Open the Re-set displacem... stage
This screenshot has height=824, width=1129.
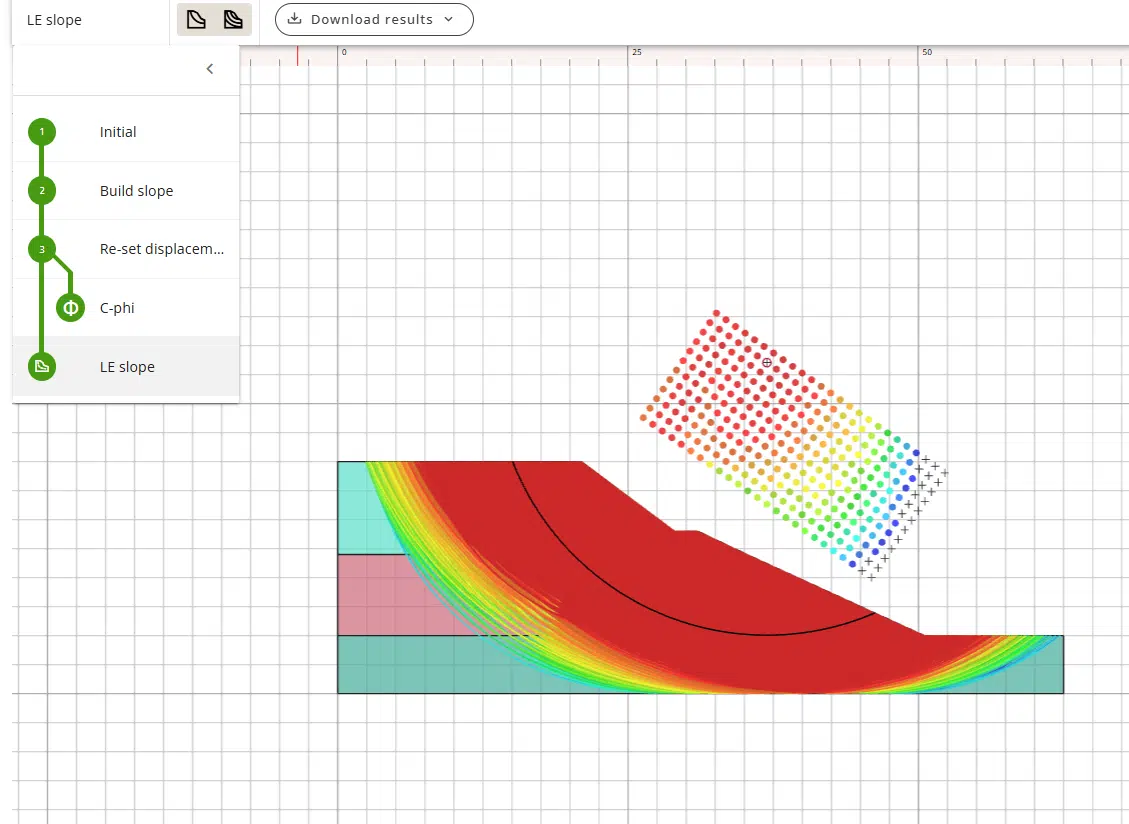(126, 249)
